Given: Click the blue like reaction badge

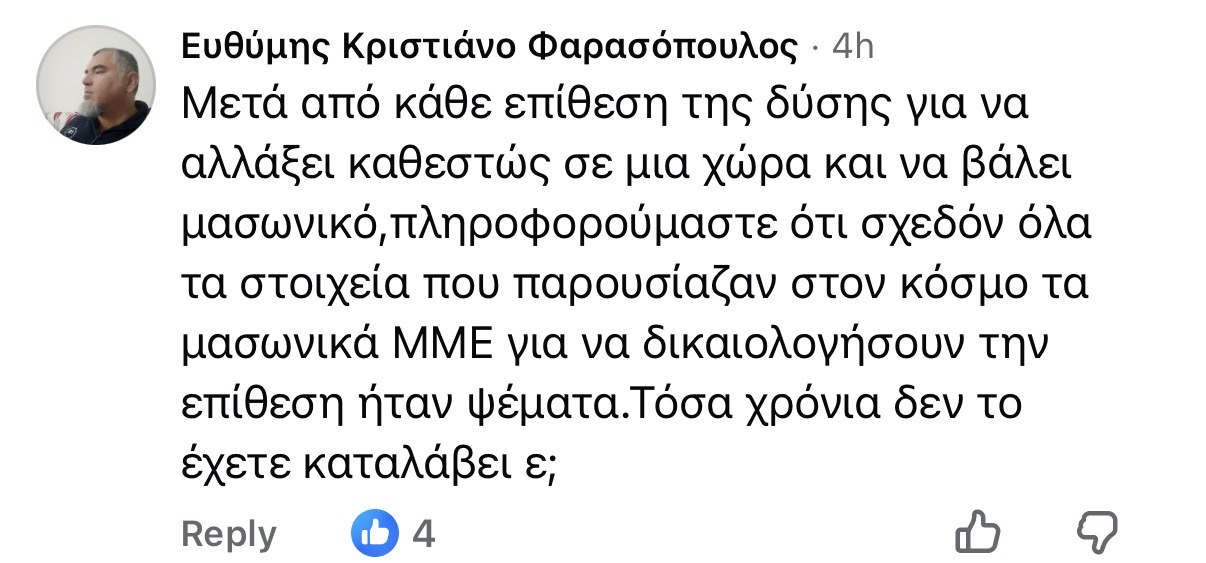Looking at the screenshot, I should (x=375, y=533).
